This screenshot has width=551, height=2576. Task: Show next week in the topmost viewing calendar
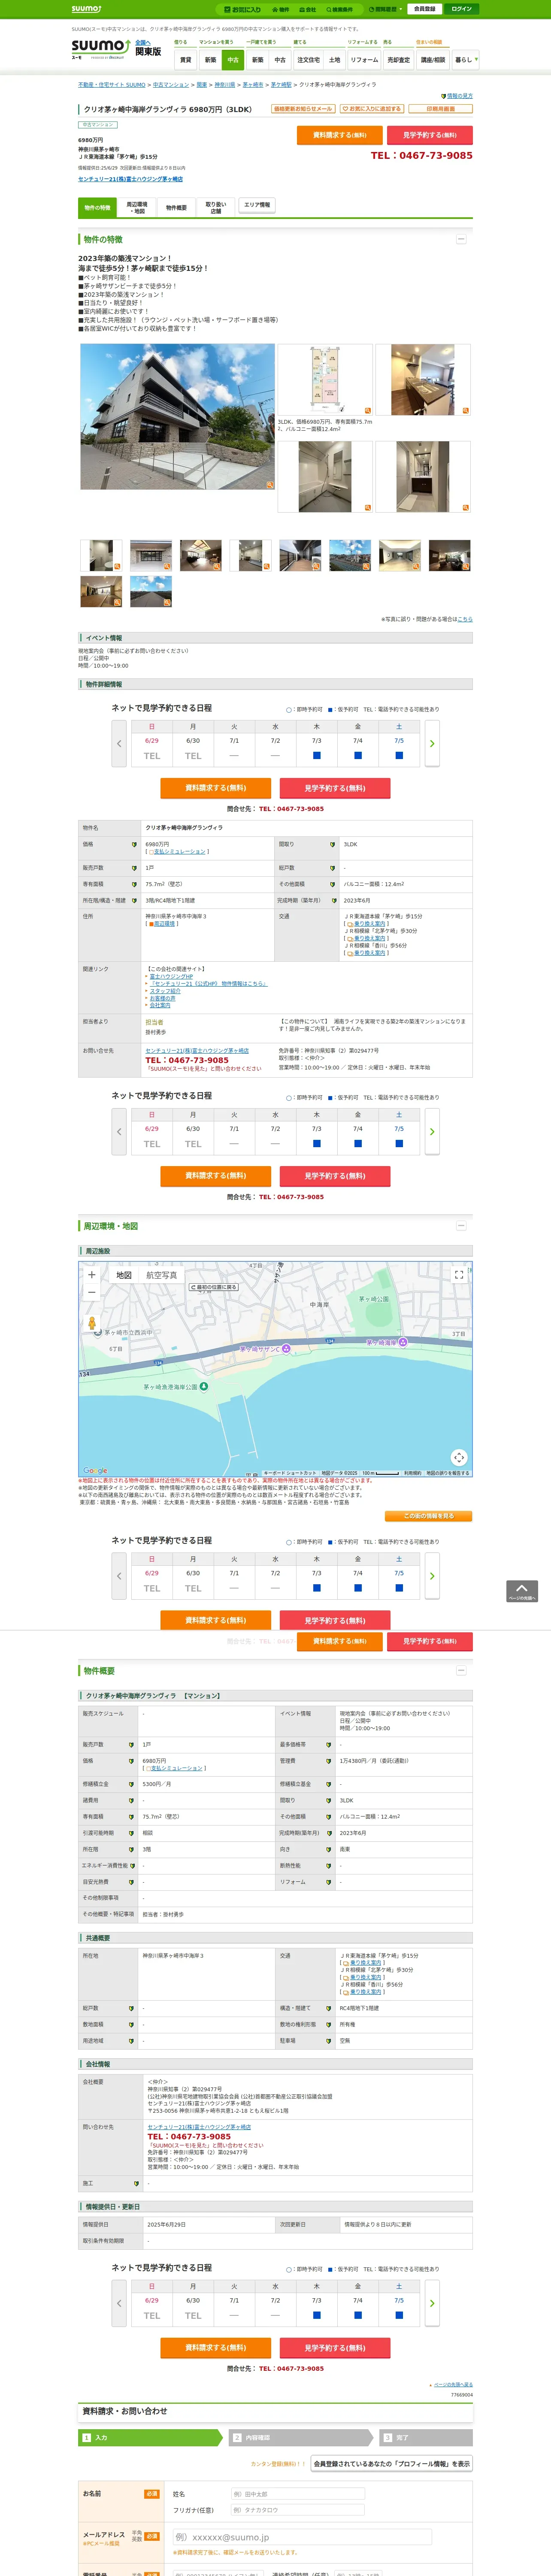432,744
